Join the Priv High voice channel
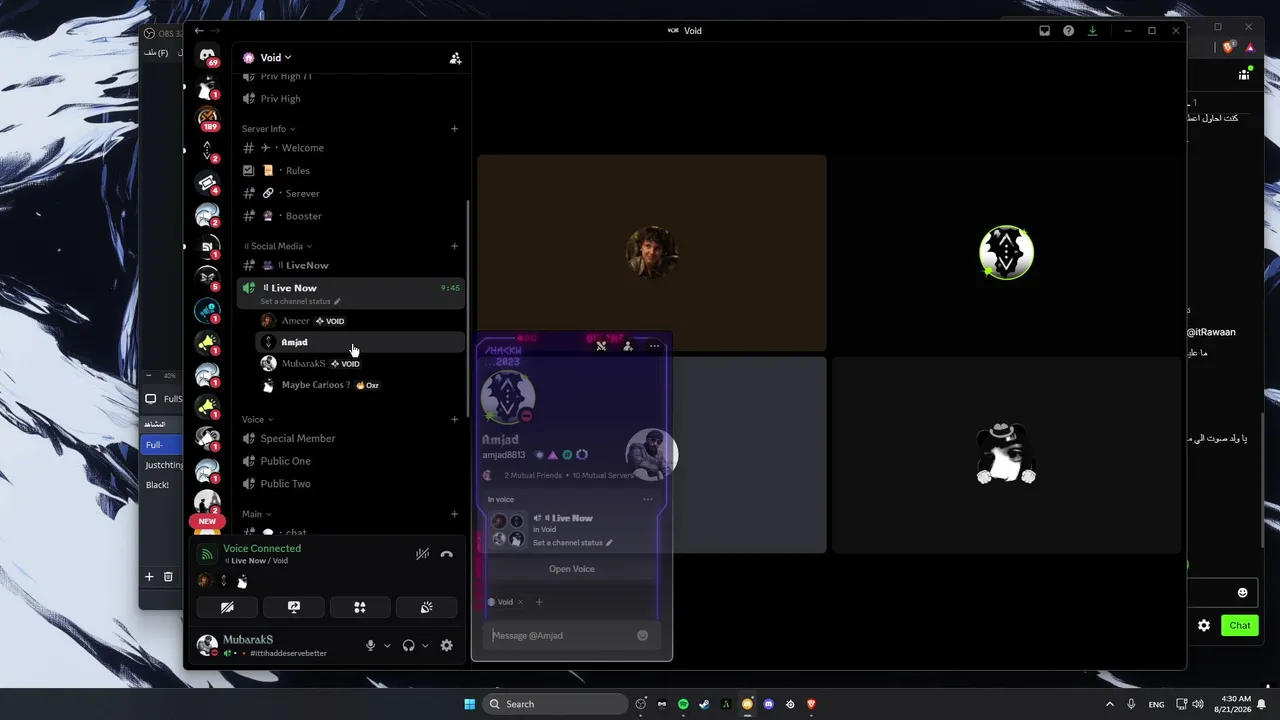This screenshot has height=720, width=1280. pyautogui.click(x=351, y=99)
